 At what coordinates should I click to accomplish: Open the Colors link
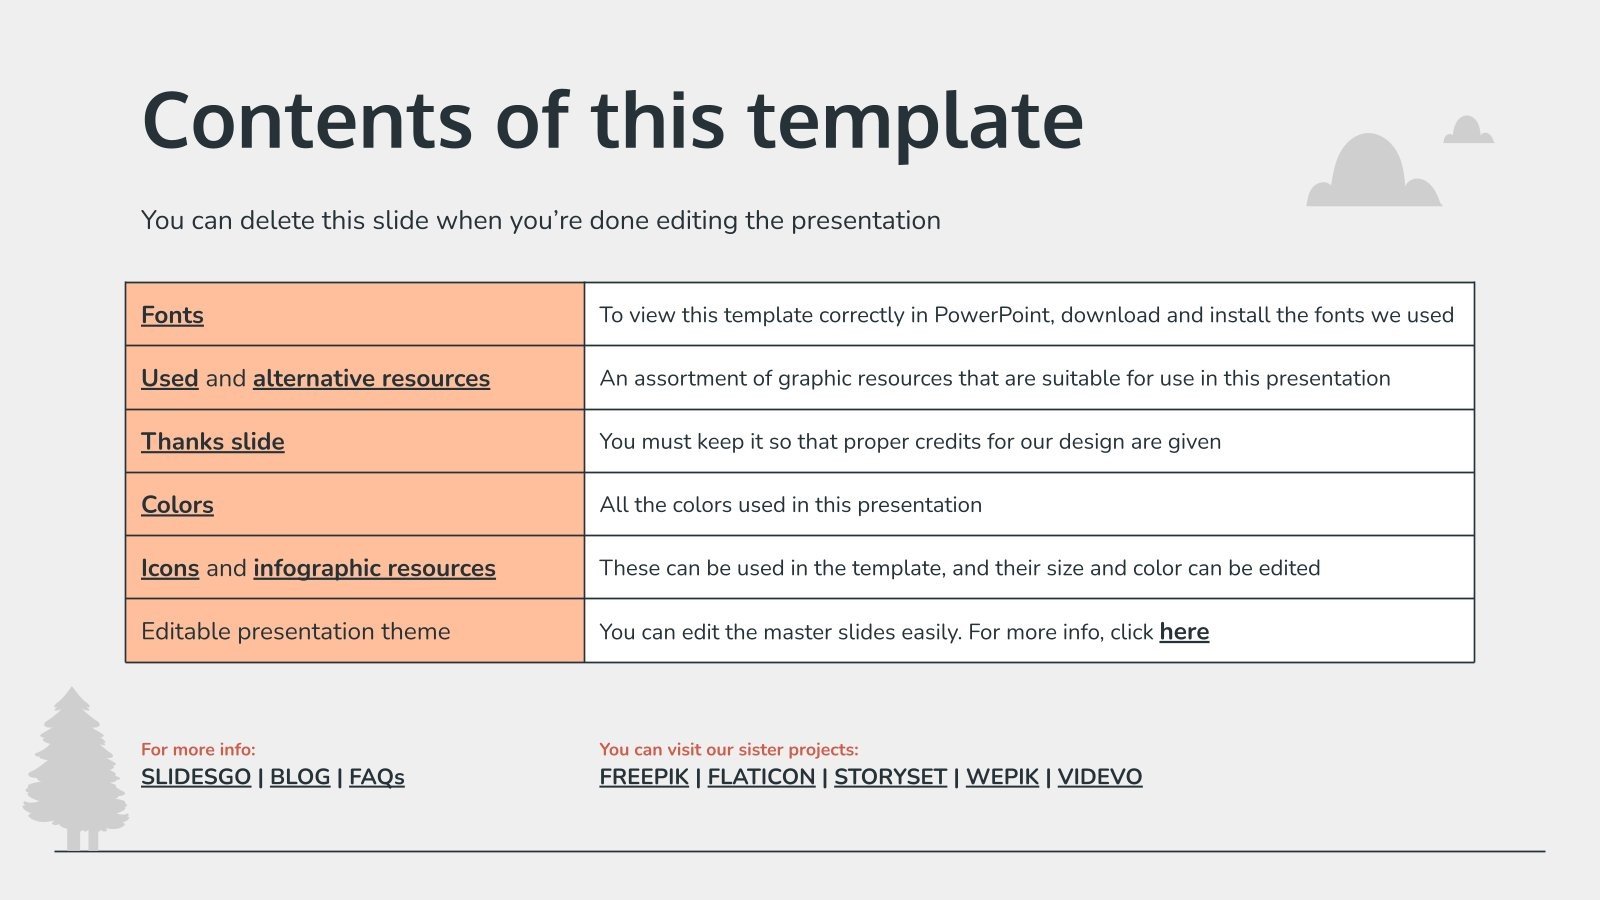177,505
